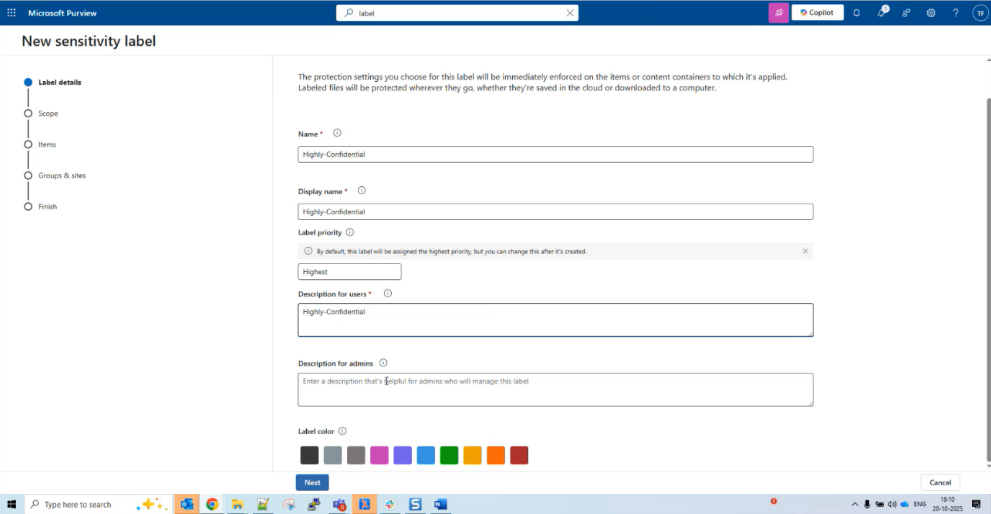Dismiss the label priority info banner
The width and height of the screenshot is (991, 514).
[805, 251]
